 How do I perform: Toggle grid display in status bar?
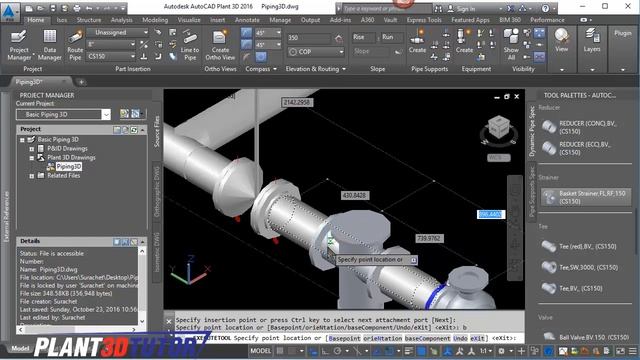pos(280,351)
